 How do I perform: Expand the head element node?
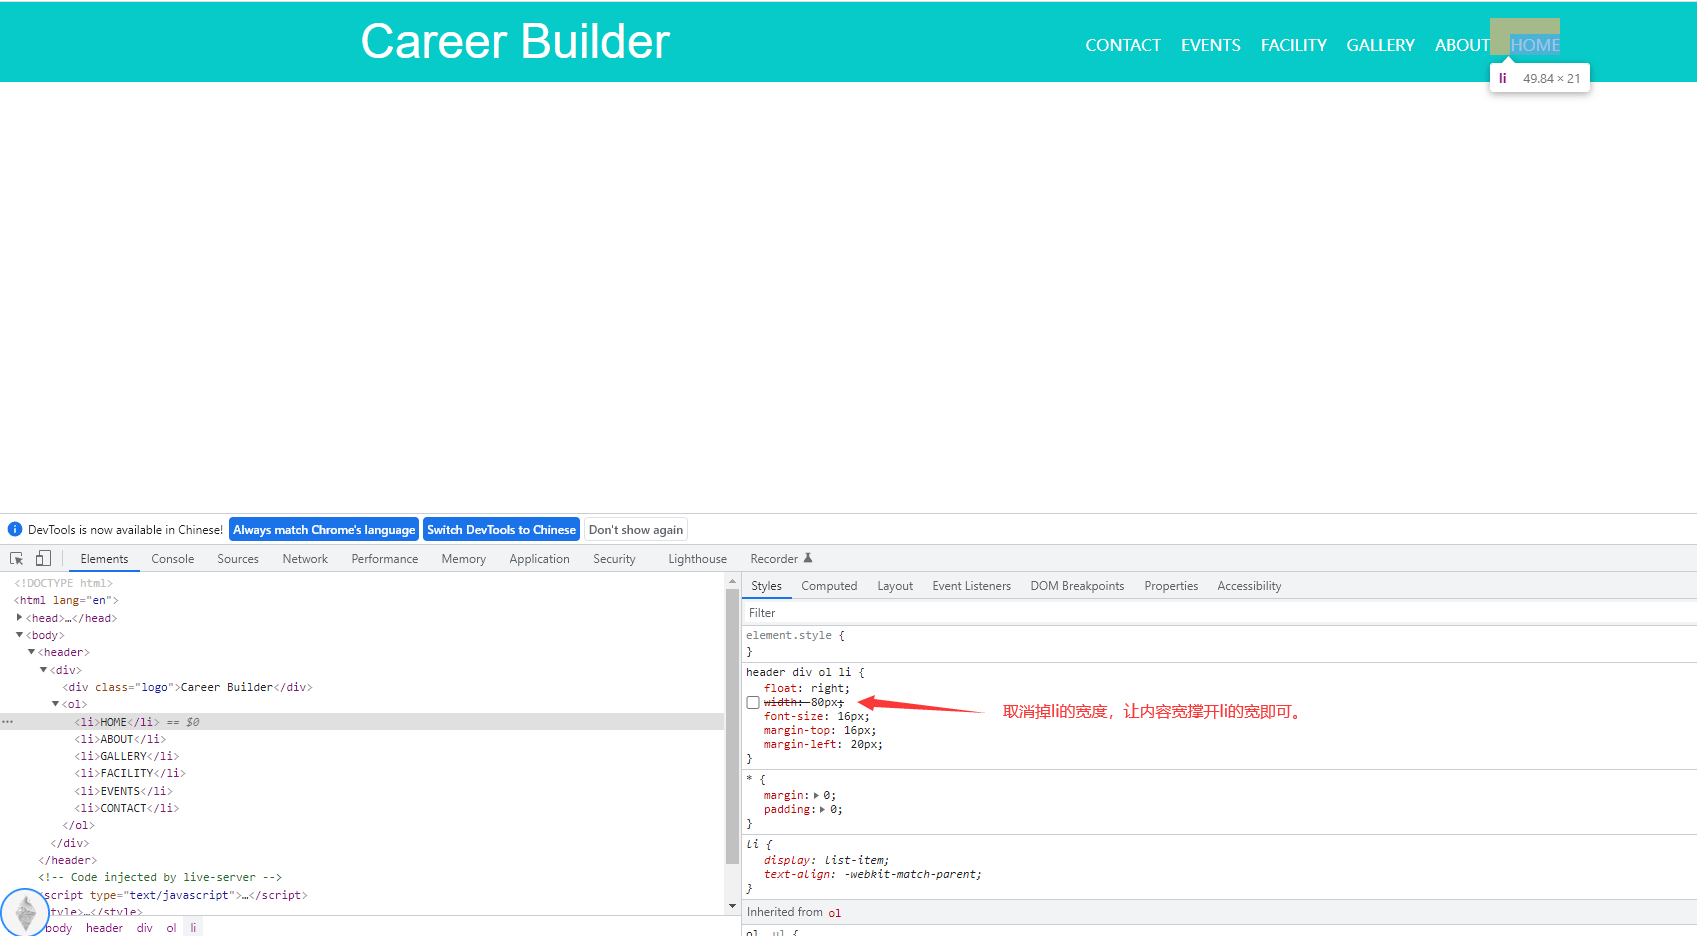(20, 618)
